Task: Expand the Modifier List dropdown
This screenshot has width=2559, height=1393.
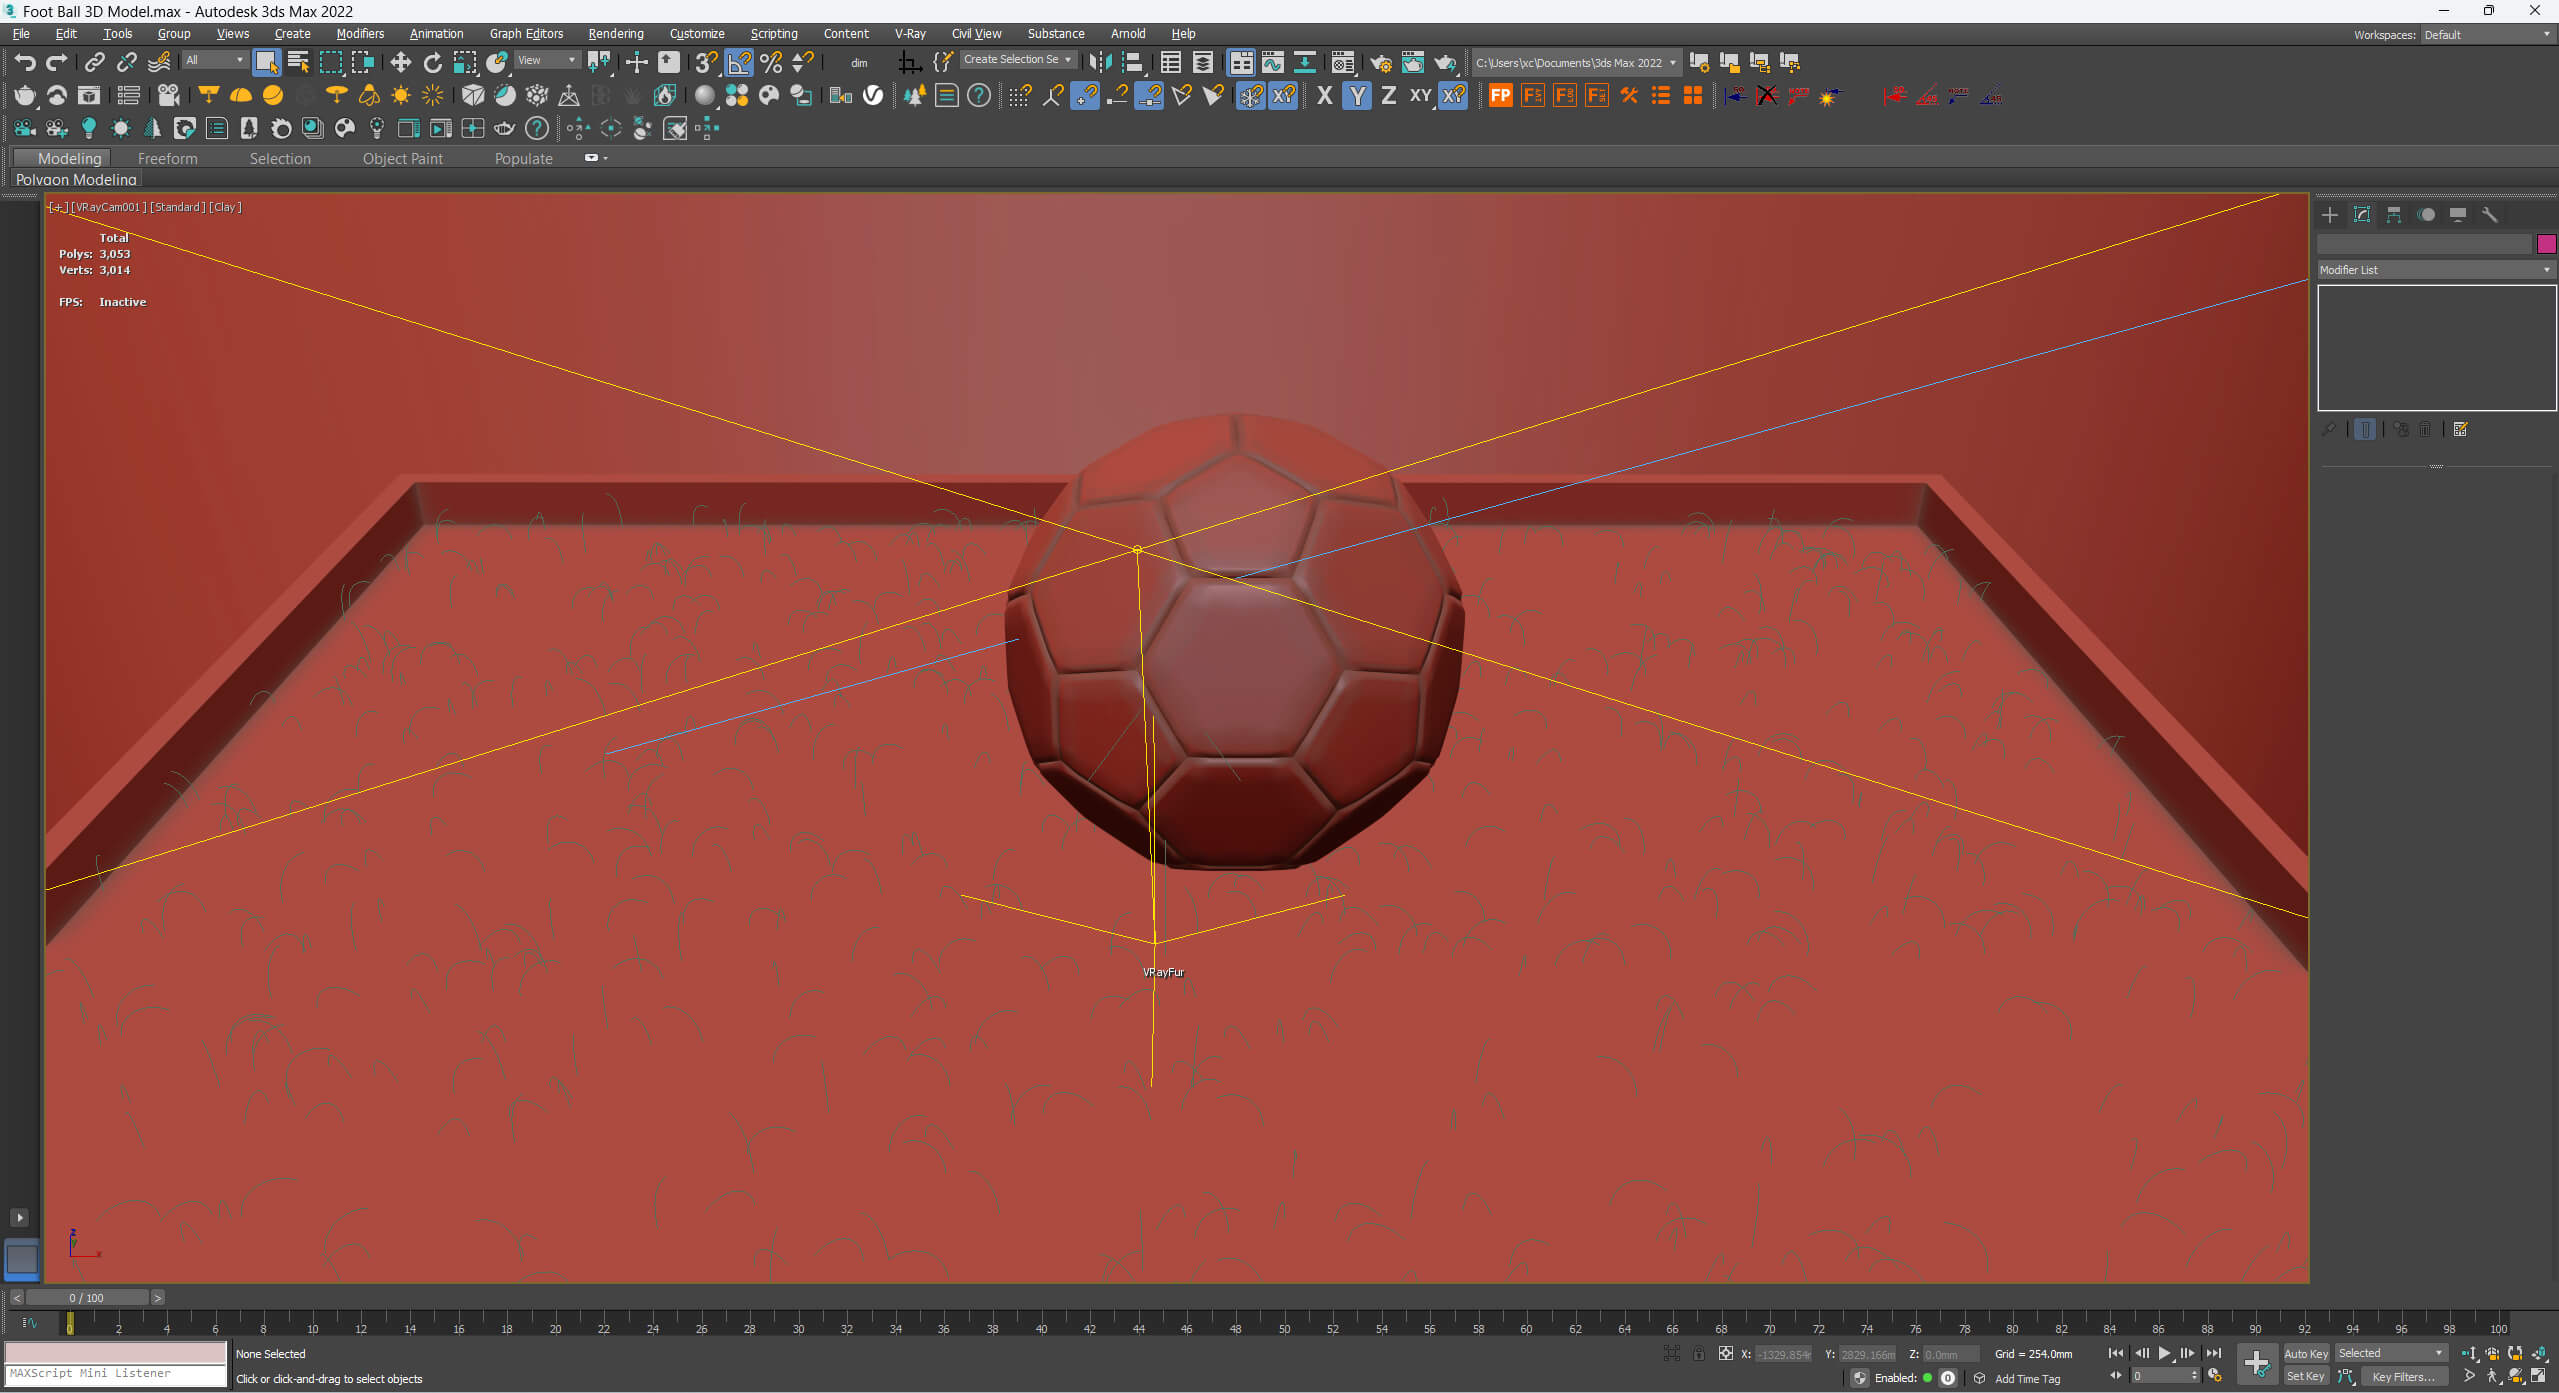Action: [x=2436, y=270]
